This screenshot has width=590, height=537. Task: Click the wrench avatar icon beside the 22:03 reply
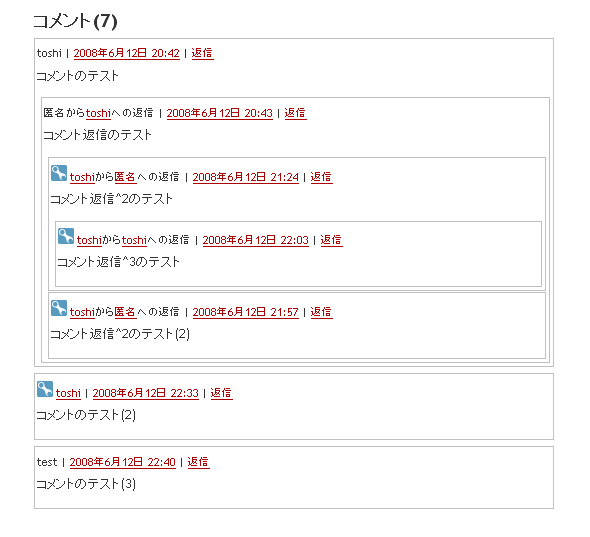point(66,236)
